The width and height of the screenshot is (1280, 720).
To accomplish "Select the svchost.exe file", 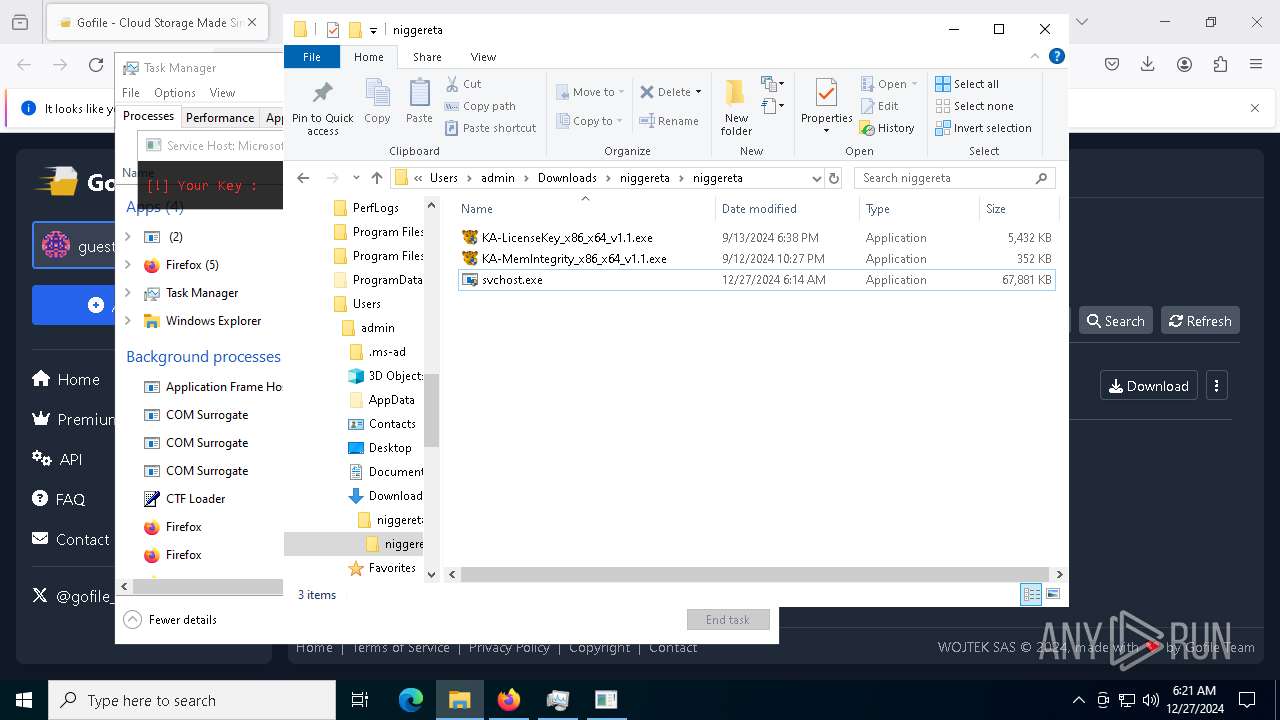I will click(x=756, y=280).
